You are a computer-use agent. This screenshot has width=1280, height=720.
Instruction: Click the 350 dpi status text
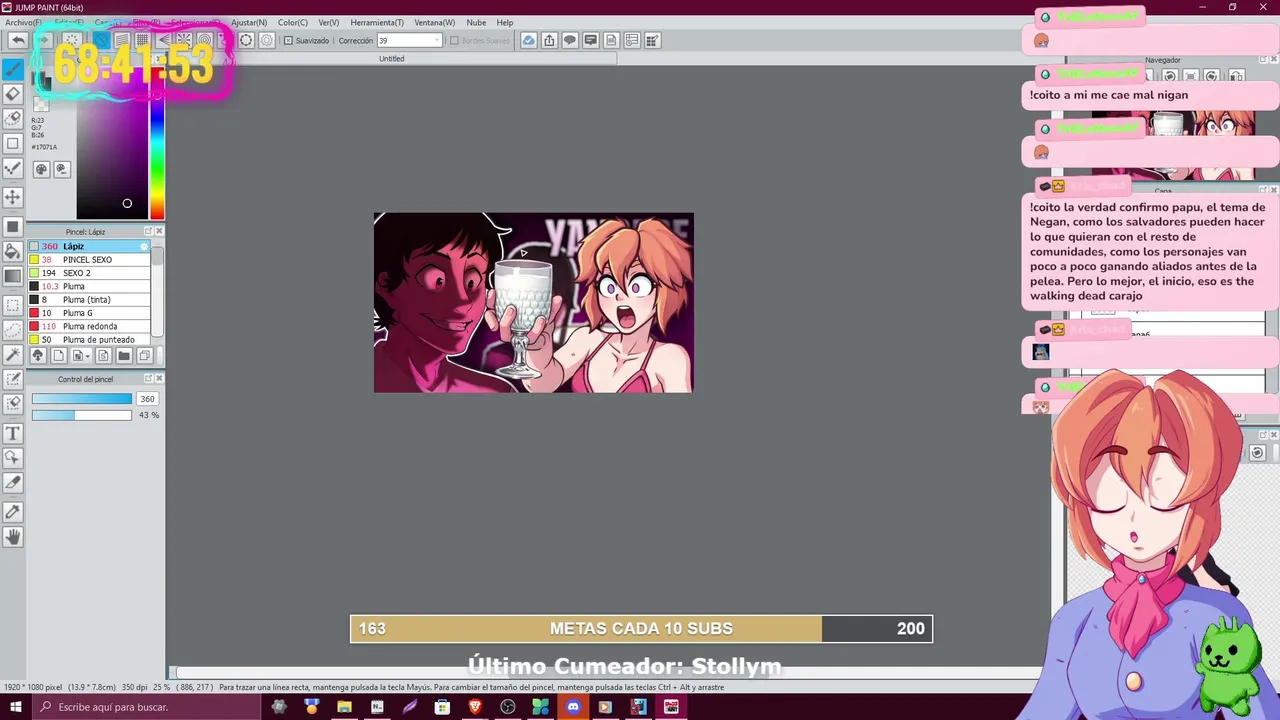click(x=134, y=687)
